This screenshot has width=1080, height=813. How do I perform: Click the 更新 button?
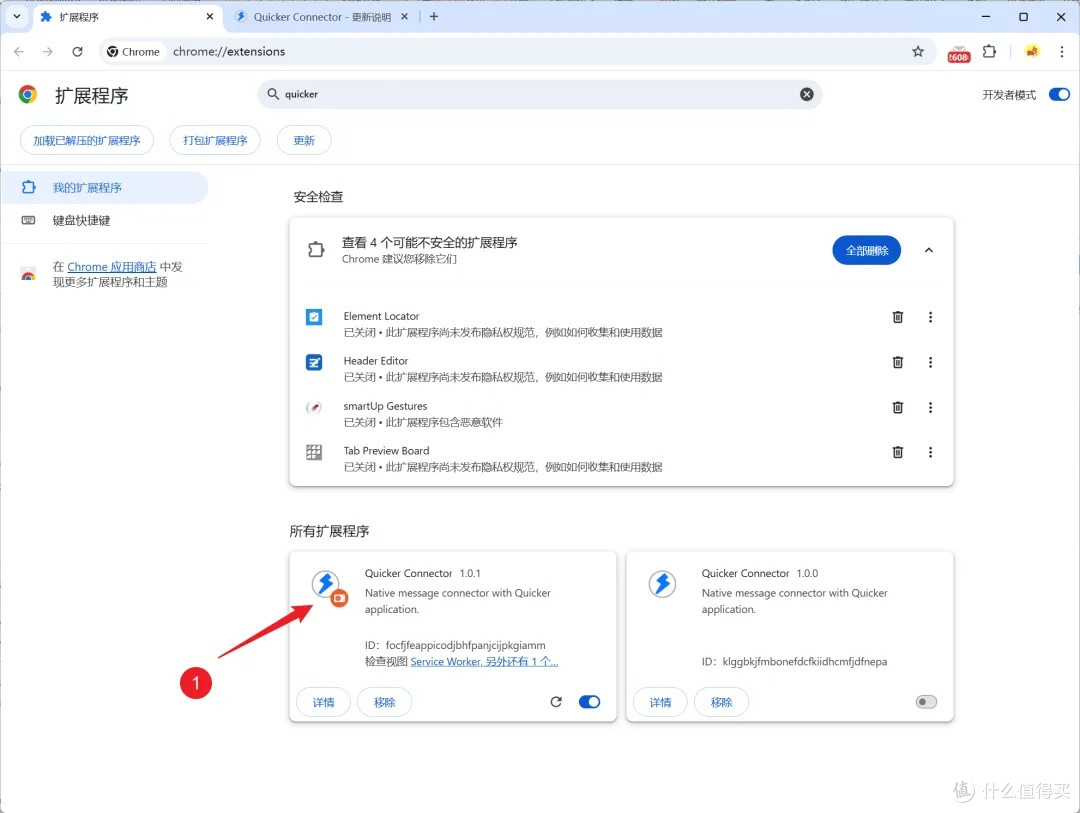click(x=304, y=141)
